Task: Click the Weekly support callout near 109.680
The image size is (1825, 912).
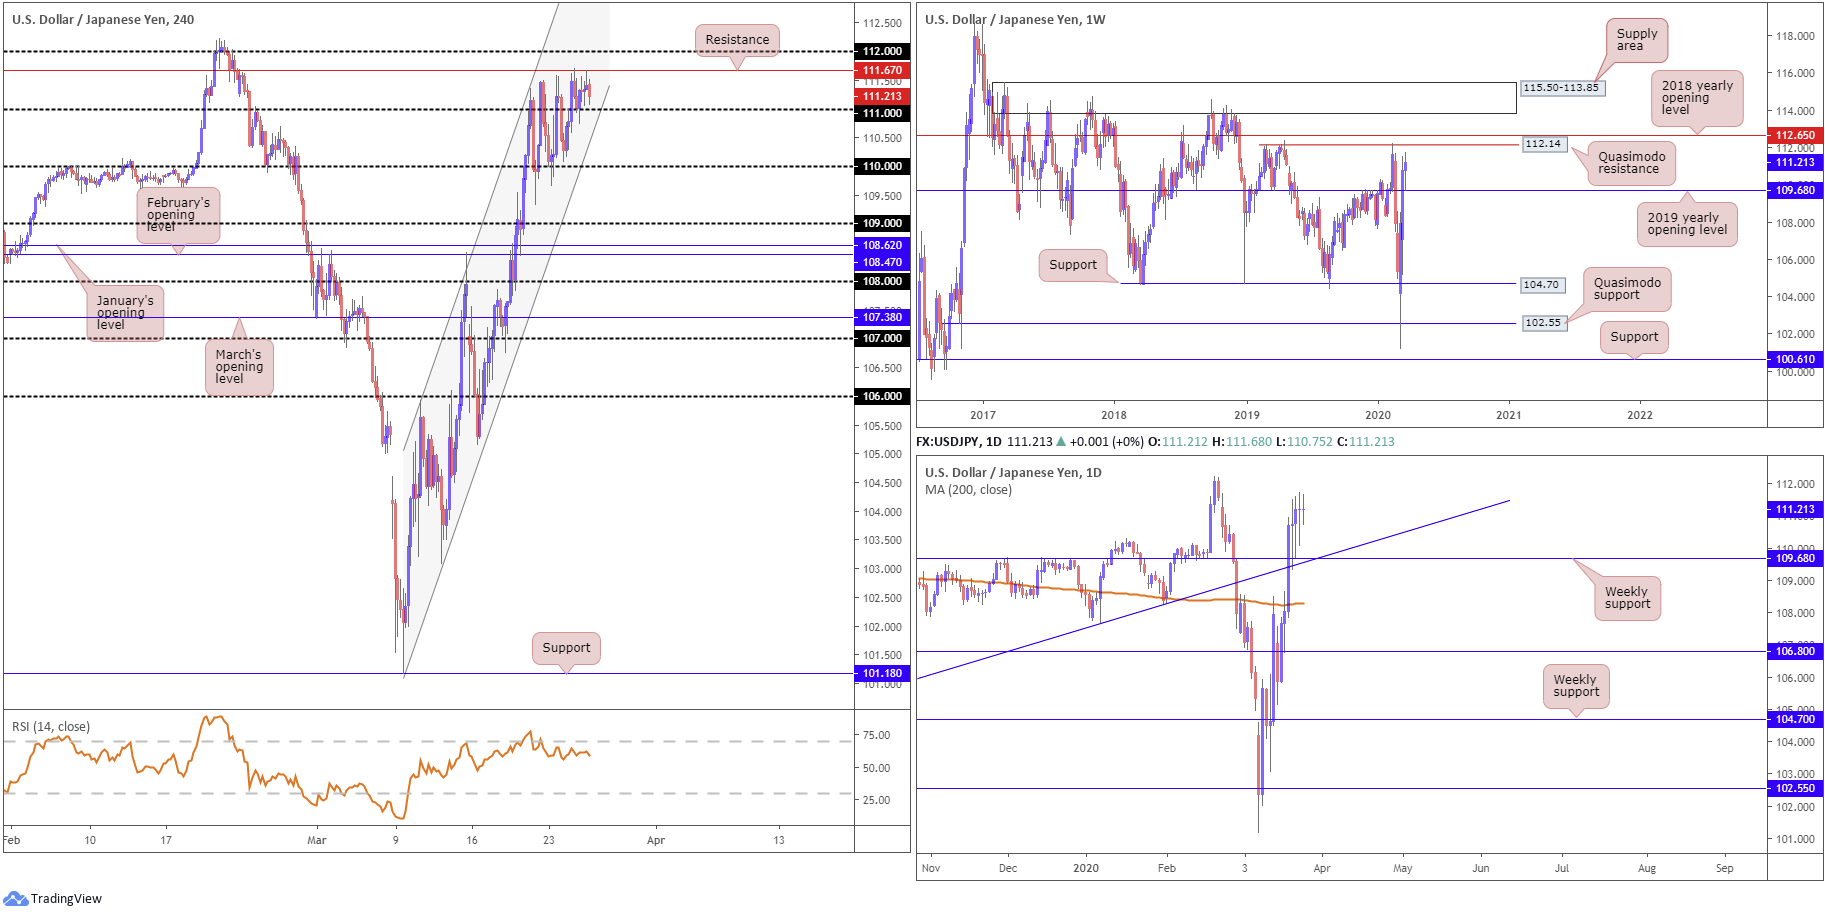Action: [1627, 598]
